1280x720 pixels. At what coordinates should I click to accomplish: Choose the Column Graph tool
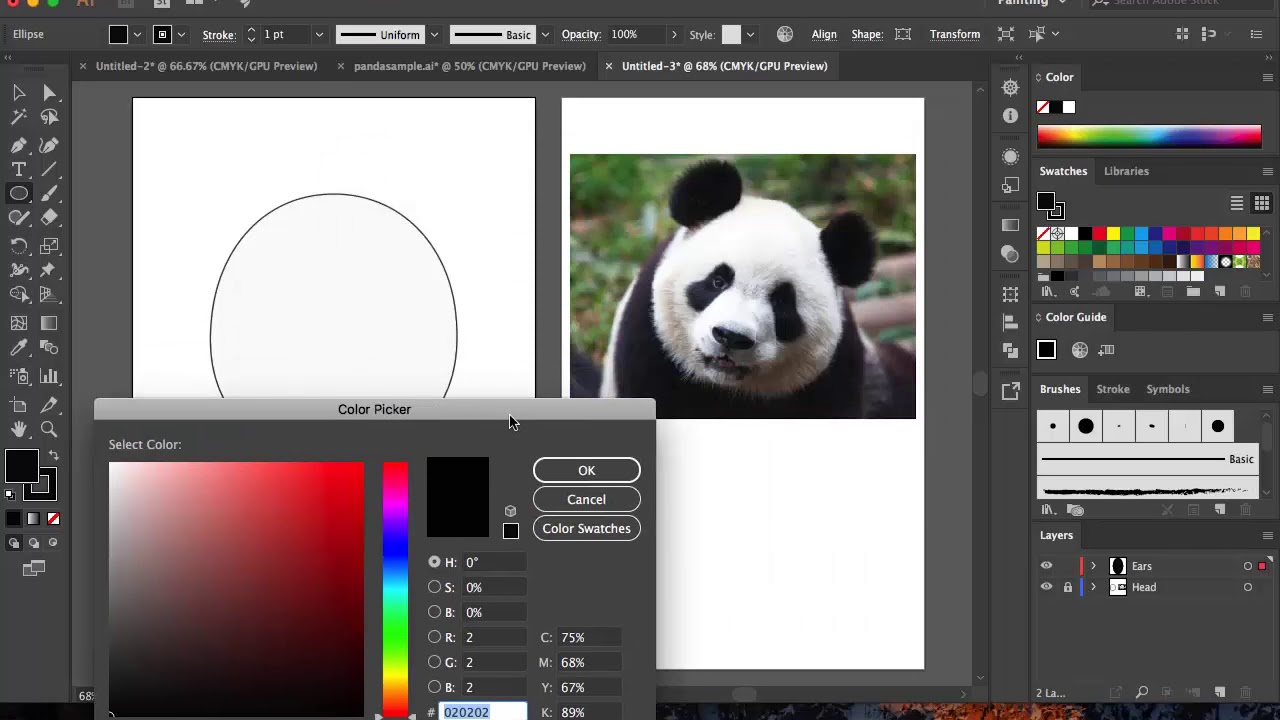coord(49,376)
